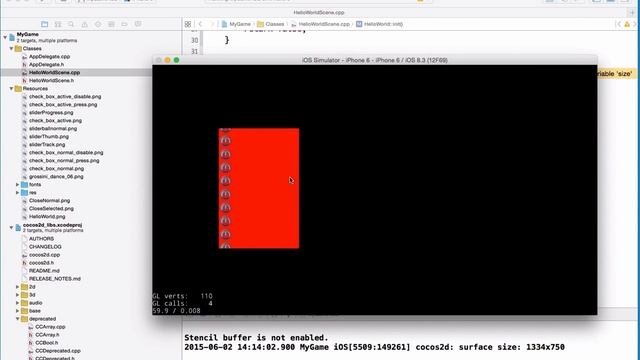
Task: Show the Symbol navigator
Action: pyautogui.click(x=58, y=24)
